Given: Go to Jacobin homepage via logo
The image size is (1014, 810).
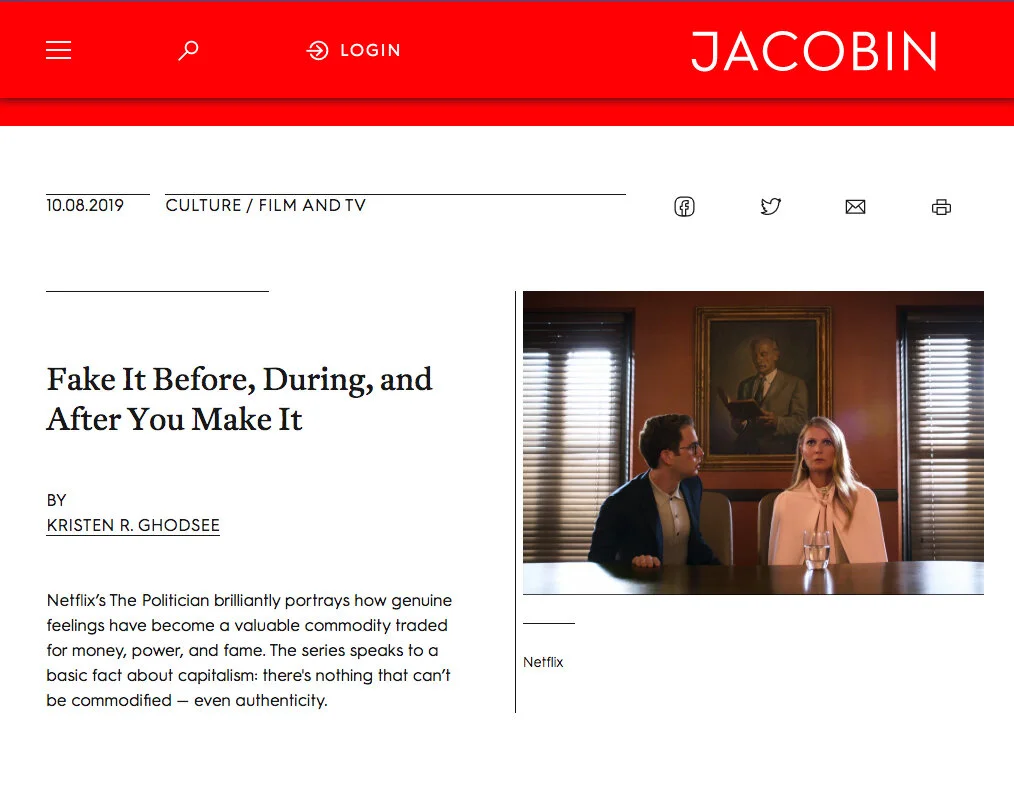Looking at the screenshot, I should point(815,51).
